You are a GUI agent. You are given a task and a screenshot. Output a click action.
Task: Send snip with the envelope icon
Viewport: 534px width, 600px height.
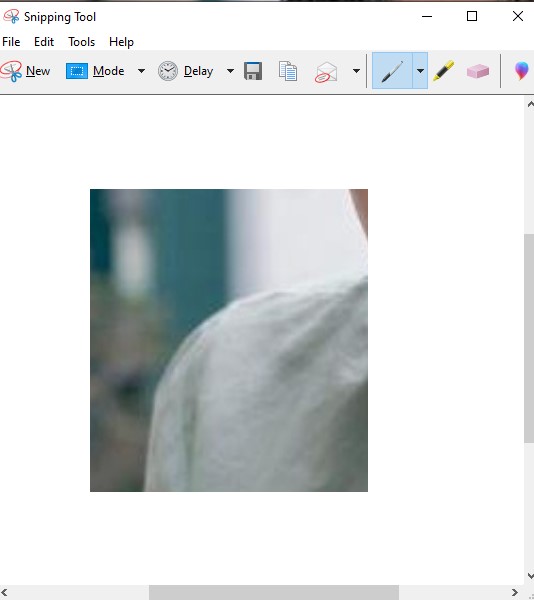[x=326, y=72]
